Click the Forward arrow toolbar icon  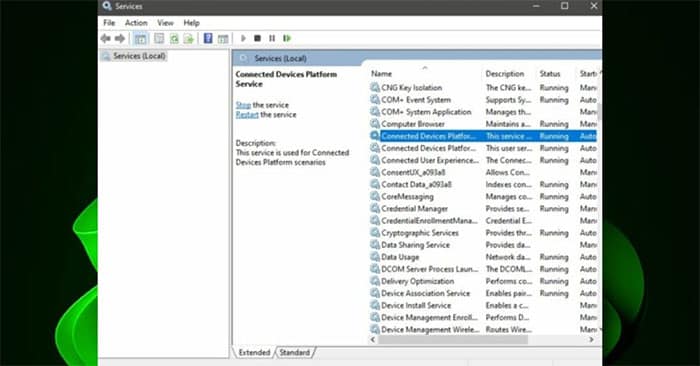pyautogui.click(x=120, y=38)
